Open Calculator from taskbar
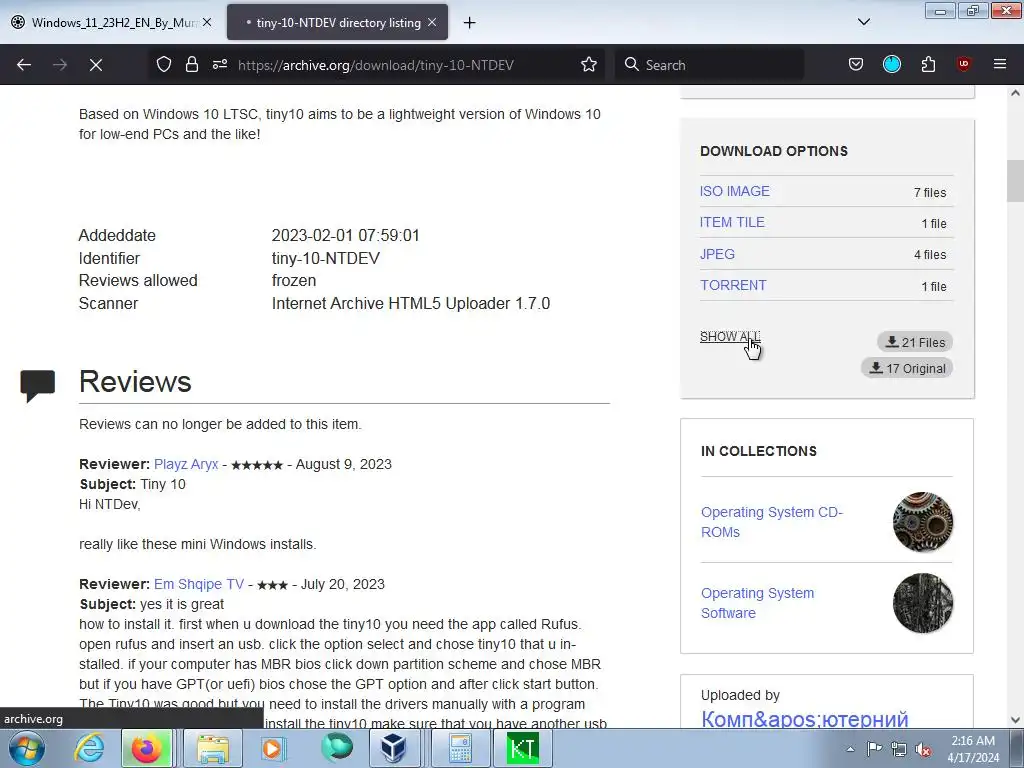This screenshot has height=768, width=1024. (x=460, y=748)
